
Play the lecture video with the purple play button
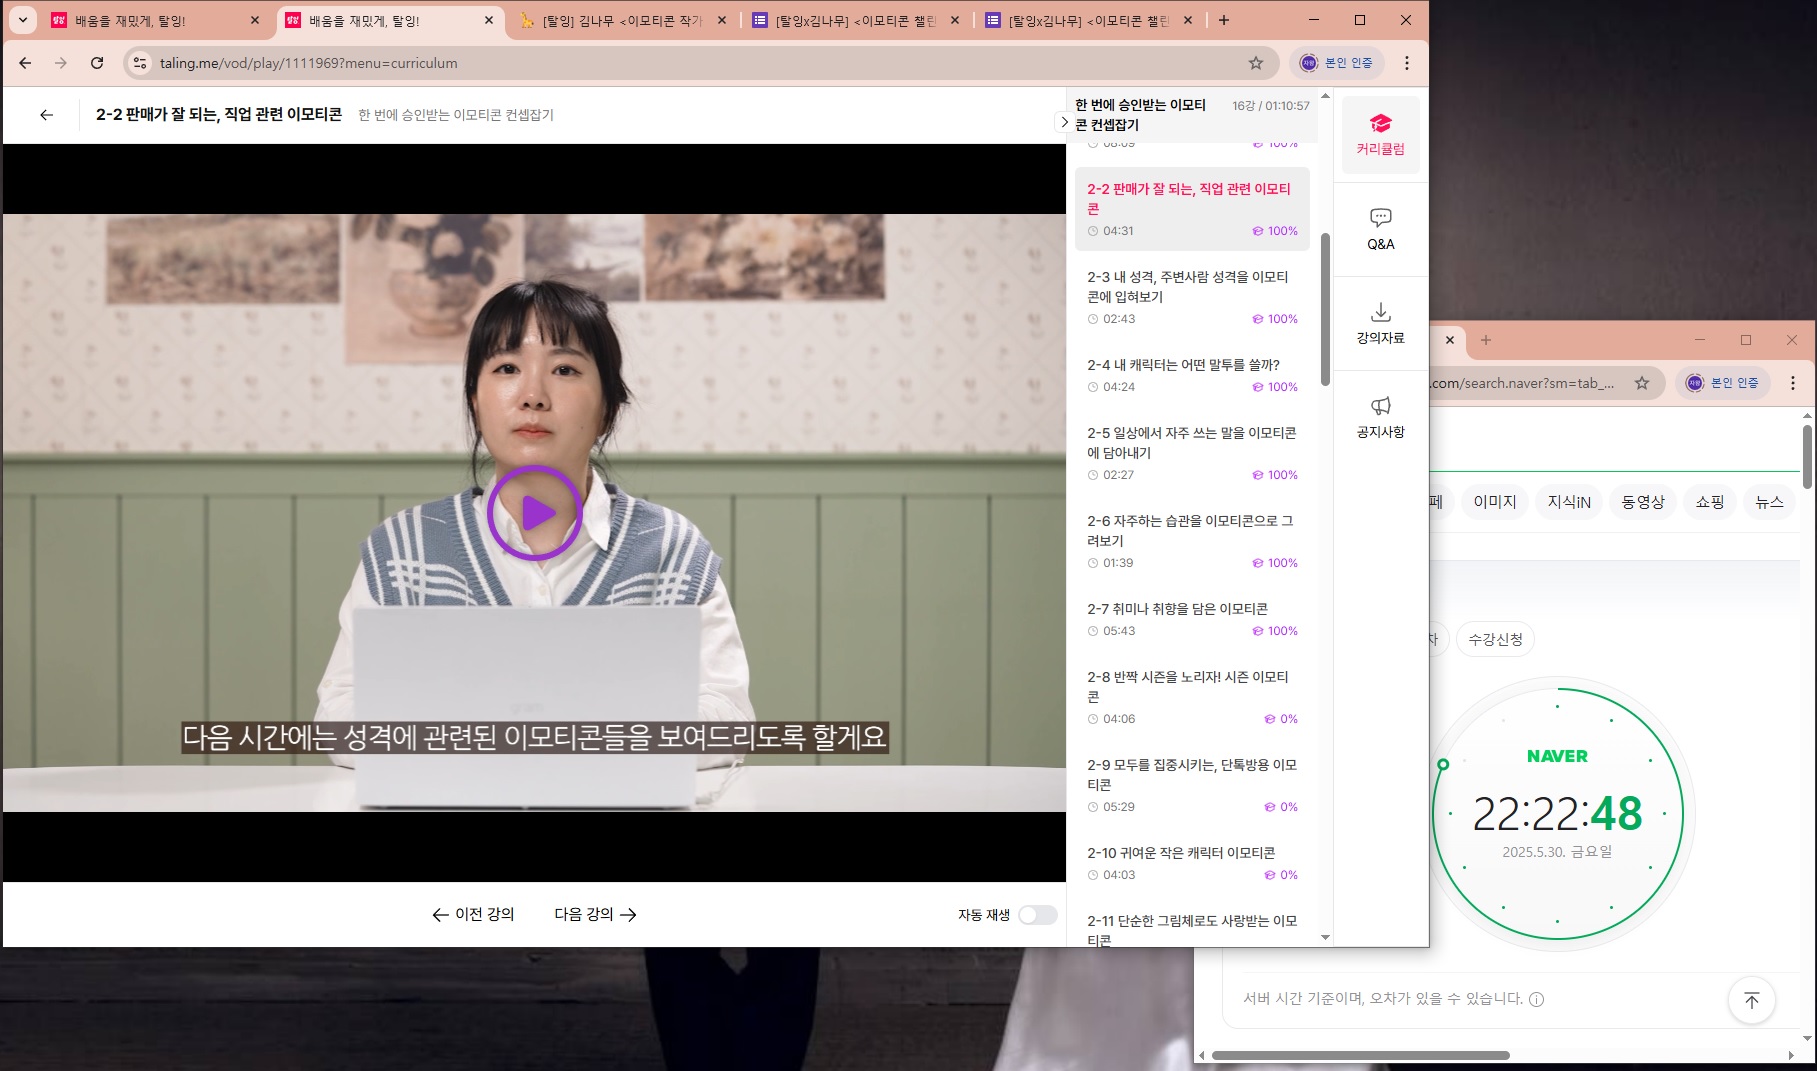pyautogui.click(x=535, y=513)
